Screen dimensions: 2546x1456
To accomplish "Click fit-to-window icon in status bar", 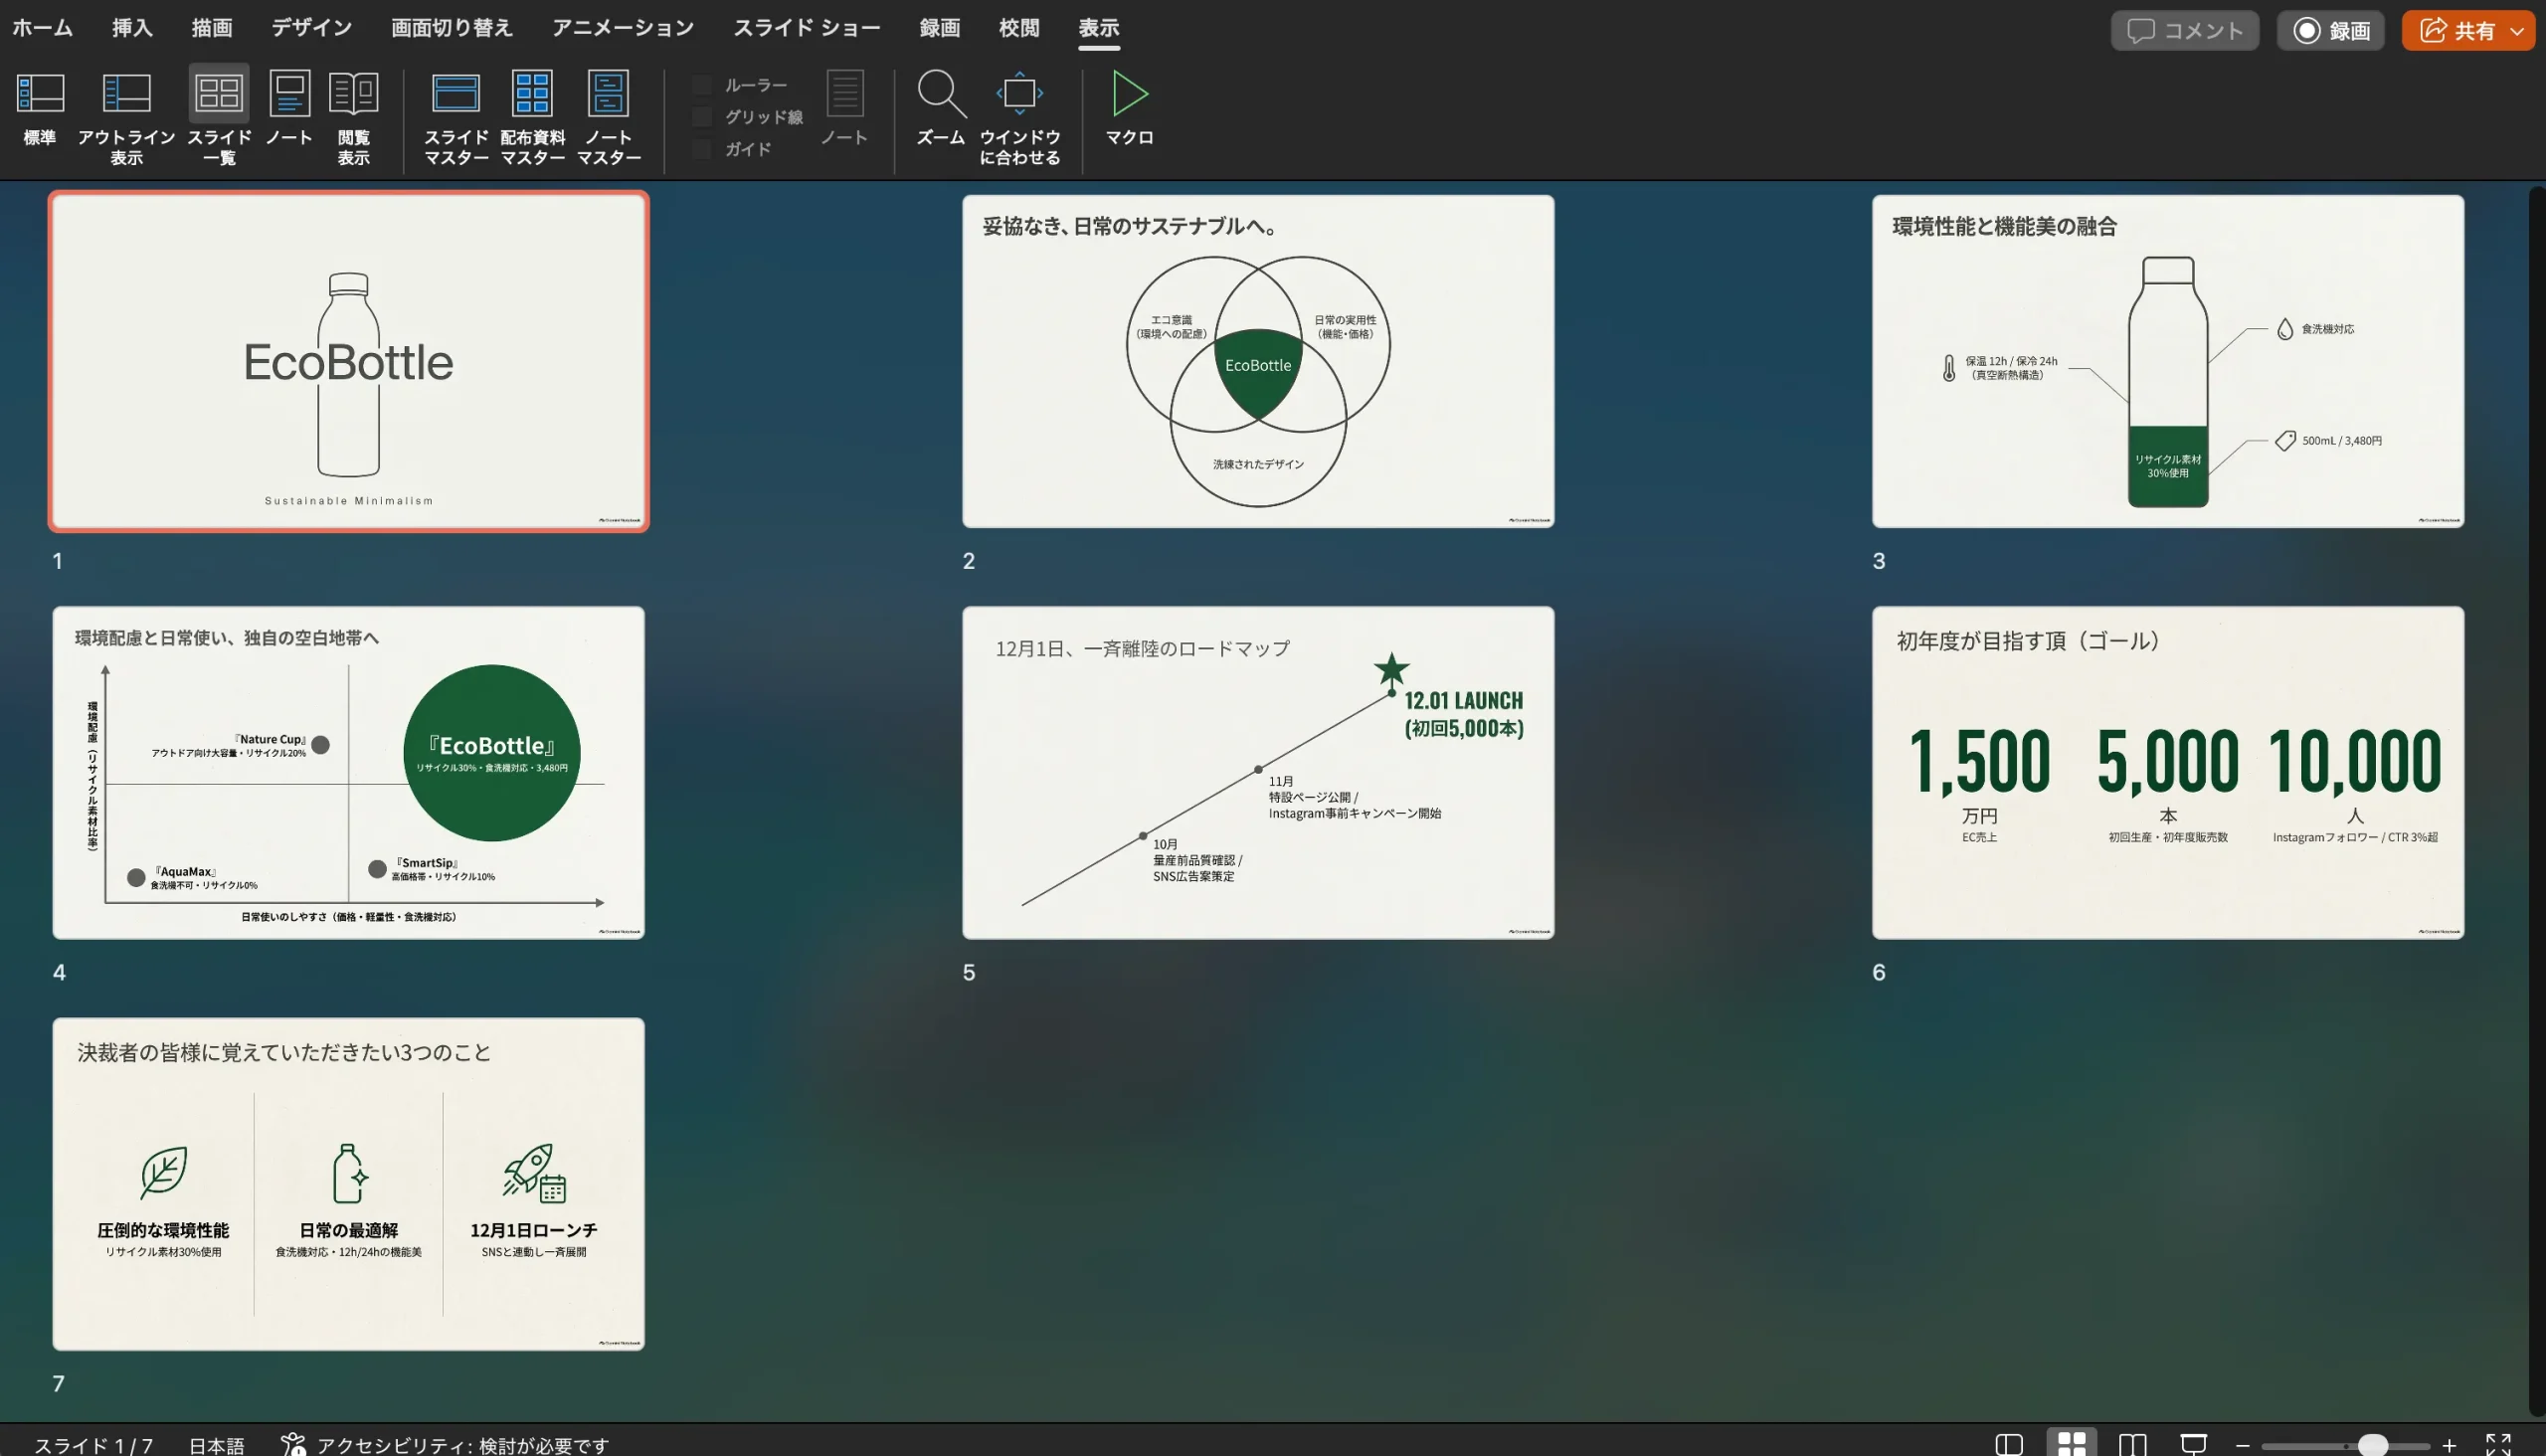I will click(x=2498, y=1444).
